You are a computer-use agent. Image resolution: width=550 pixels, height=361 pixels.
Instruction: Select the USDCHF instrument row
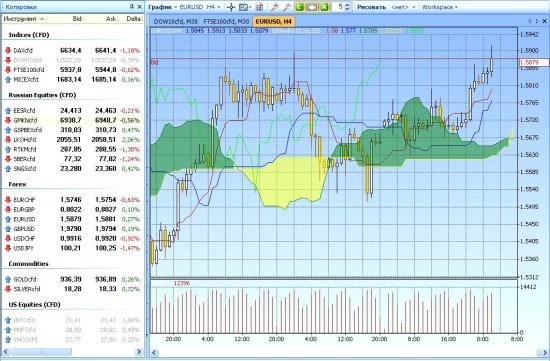coord(72,239)
